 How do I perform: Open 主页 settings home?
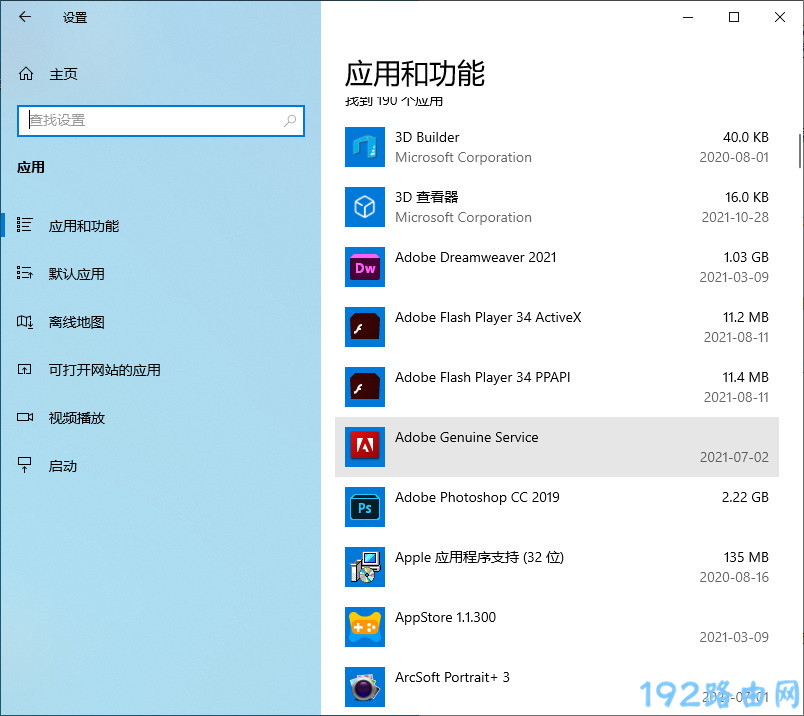click(x=62, y=74)
